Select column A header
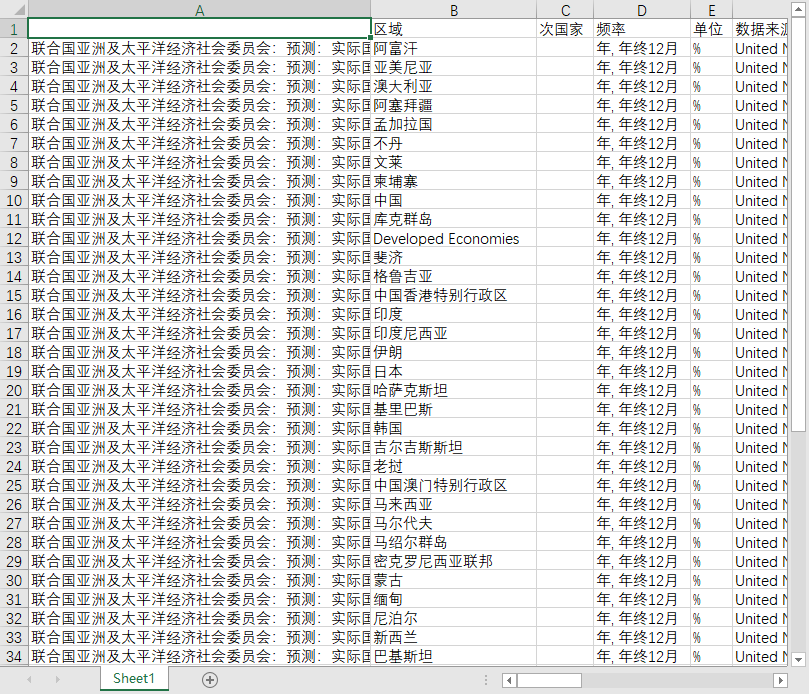This screenshot has height=694, width=809. (x=199, y=10)
